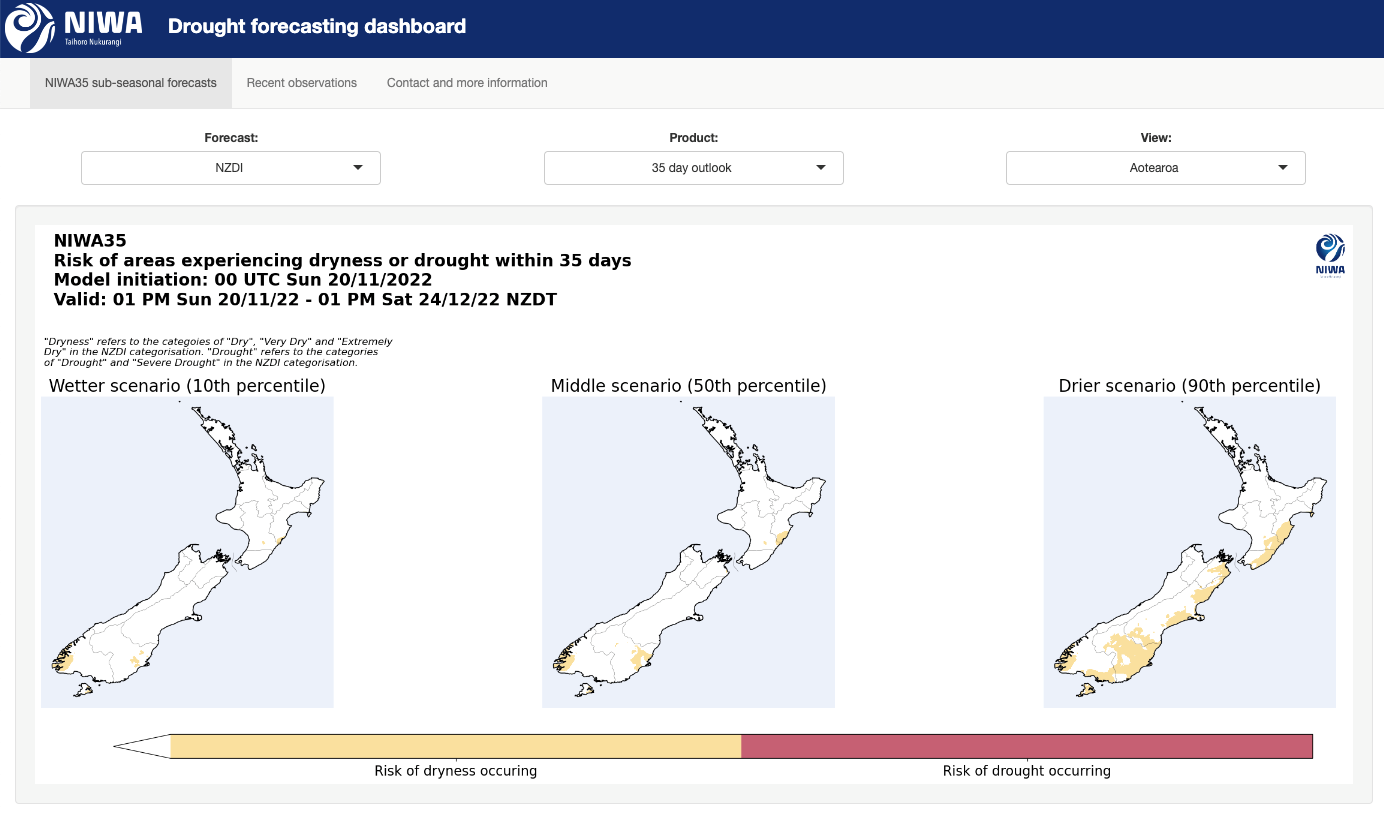Open the View dropdown showing Aotearoa
The height and width of the screenshot is (831, 1384).
(x=1155, y=168)
